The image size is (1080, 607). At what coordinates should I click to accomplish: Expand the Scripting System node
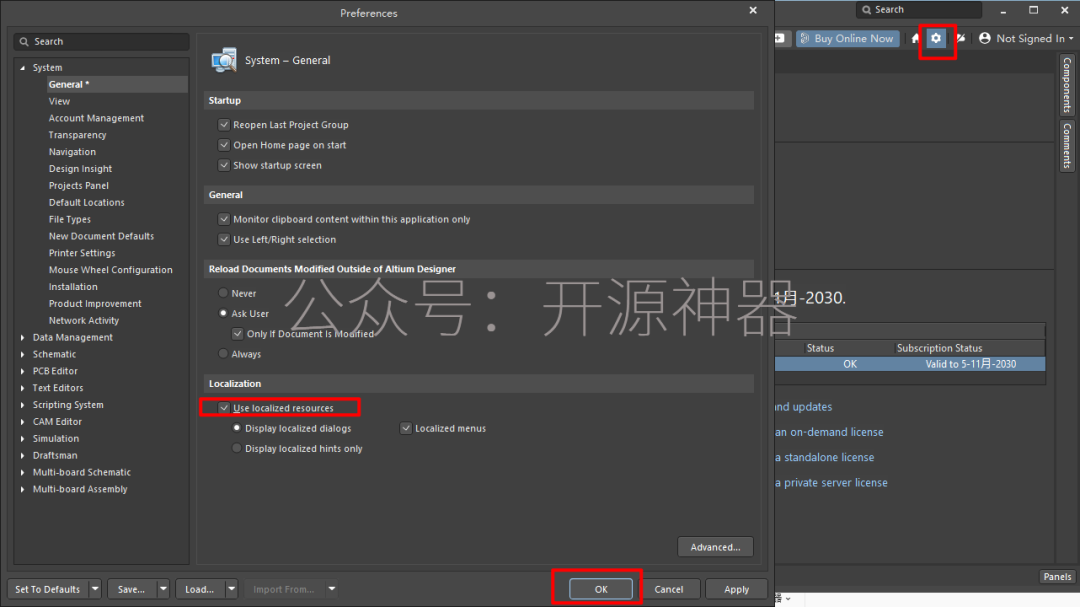[x=23, y=405]
